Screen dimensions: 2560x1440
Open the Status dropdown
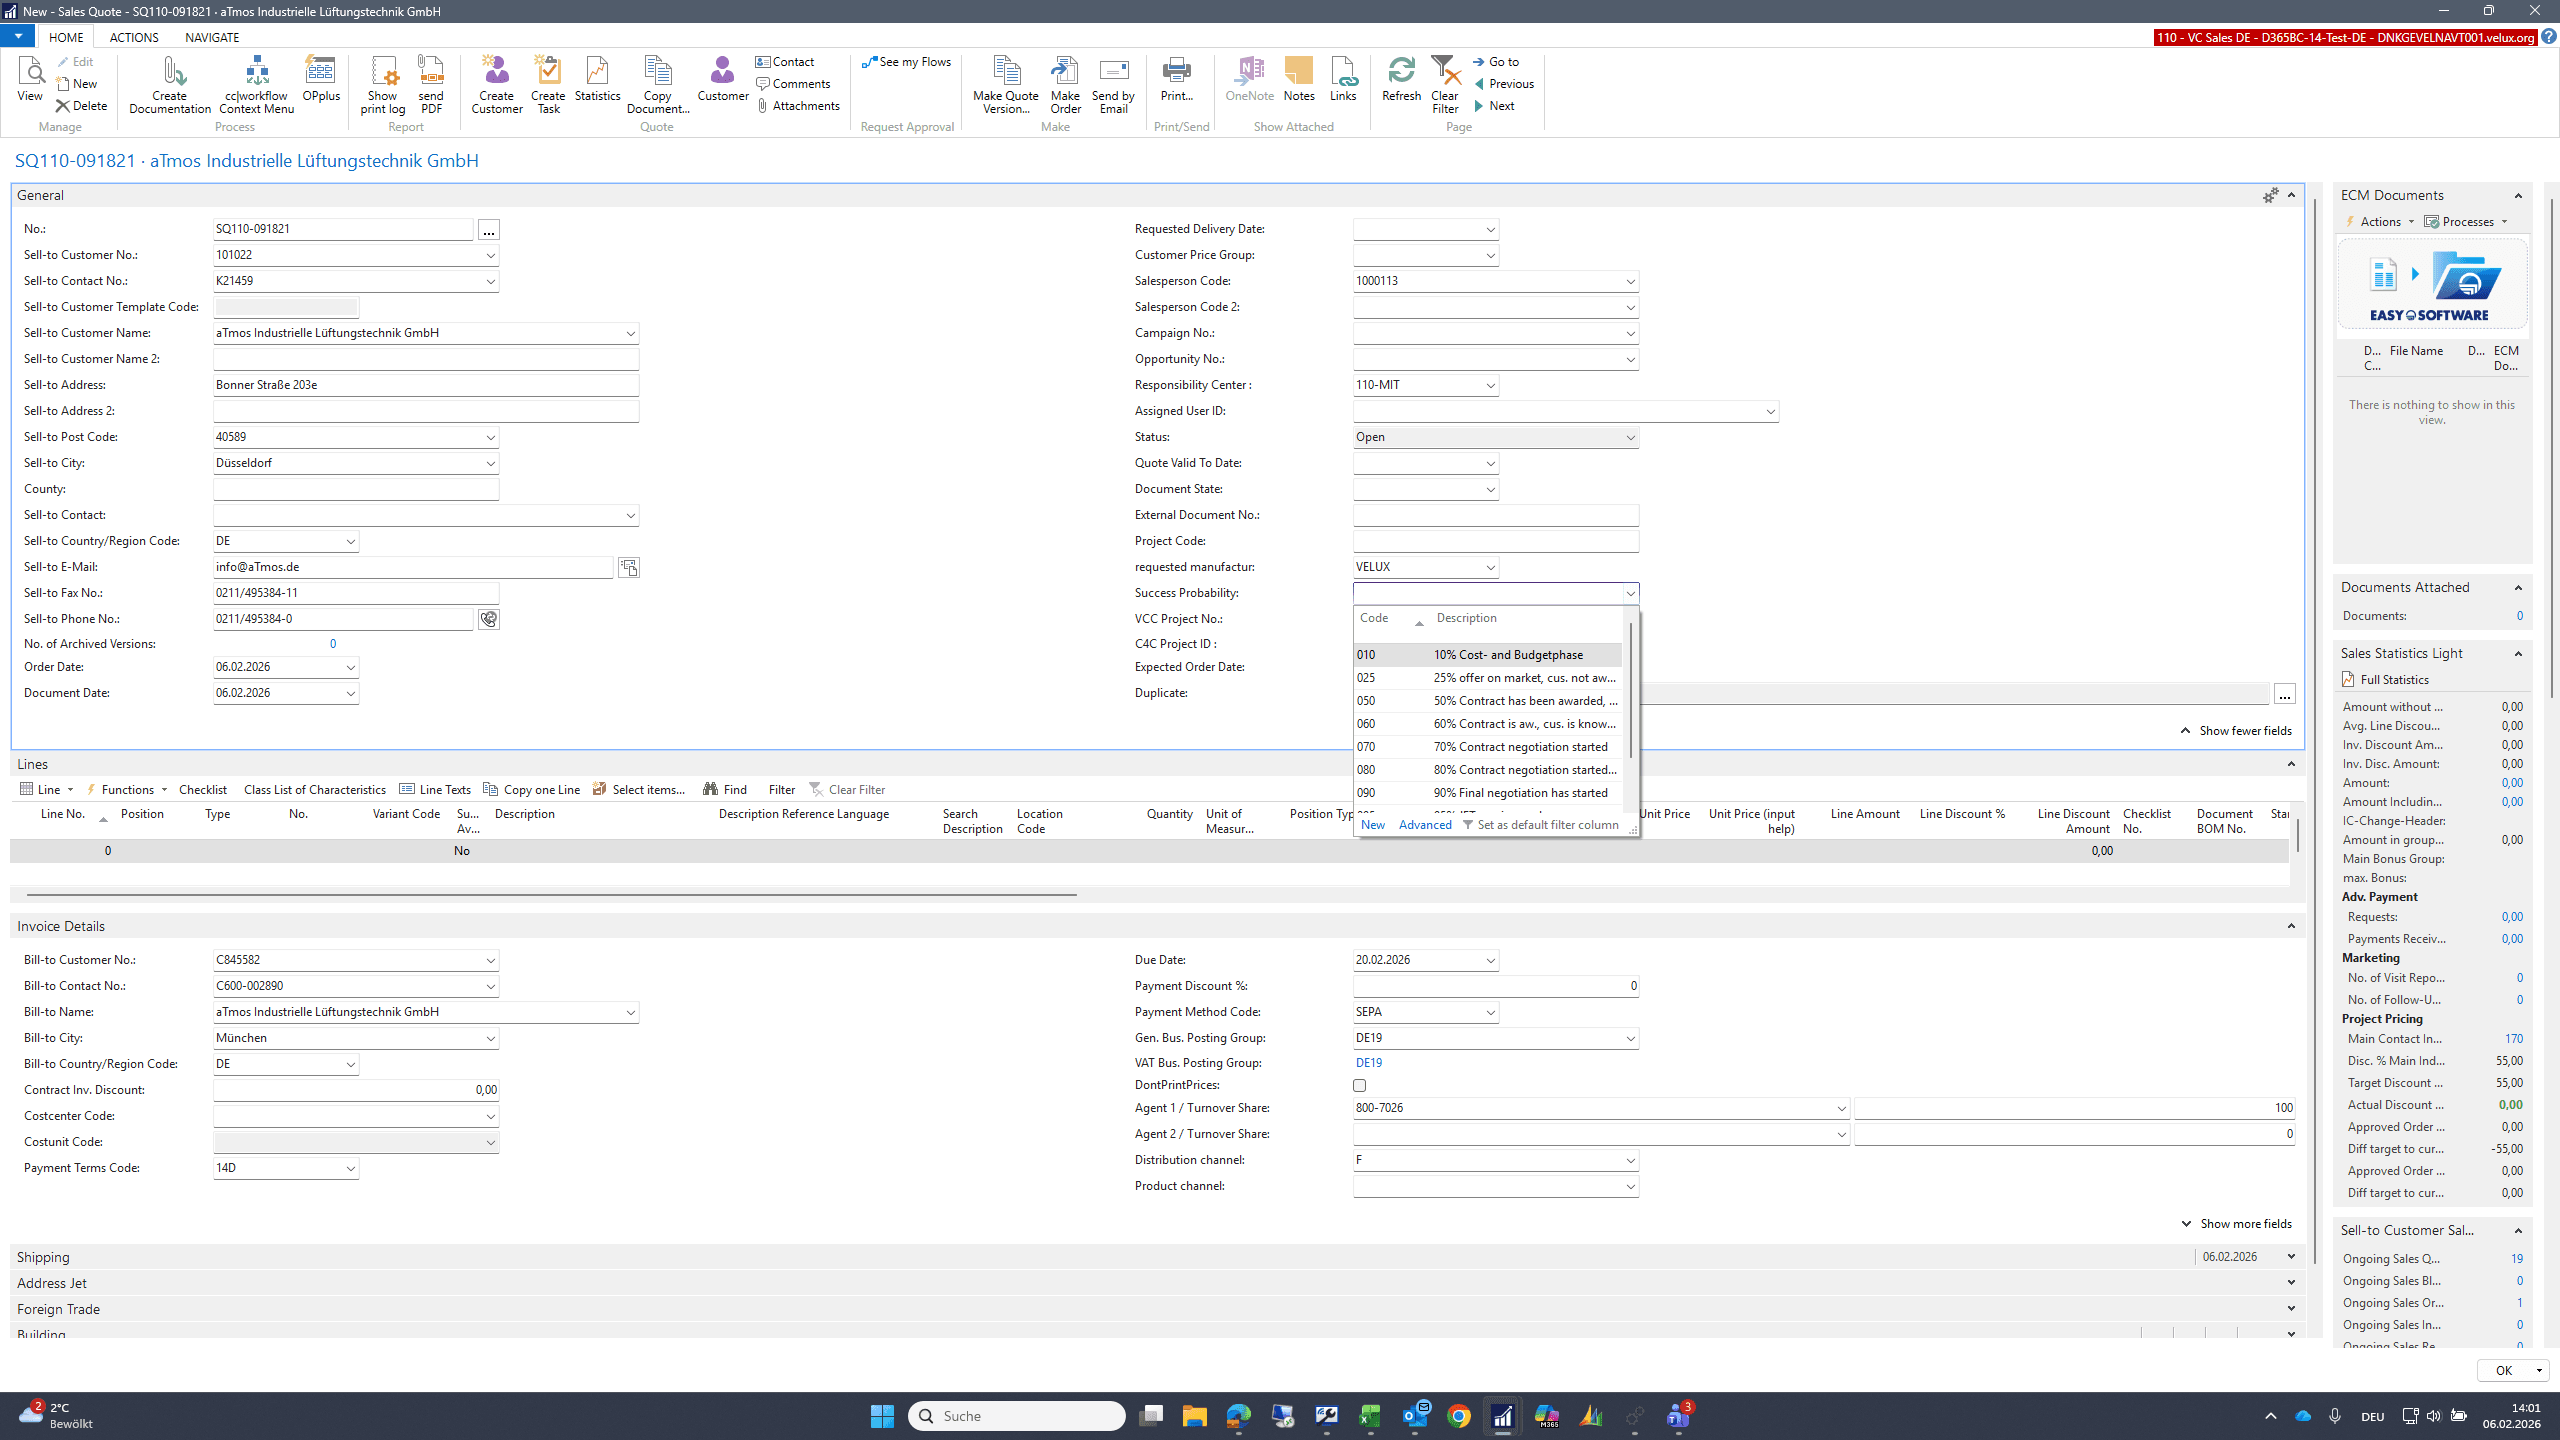point(1630,438)
